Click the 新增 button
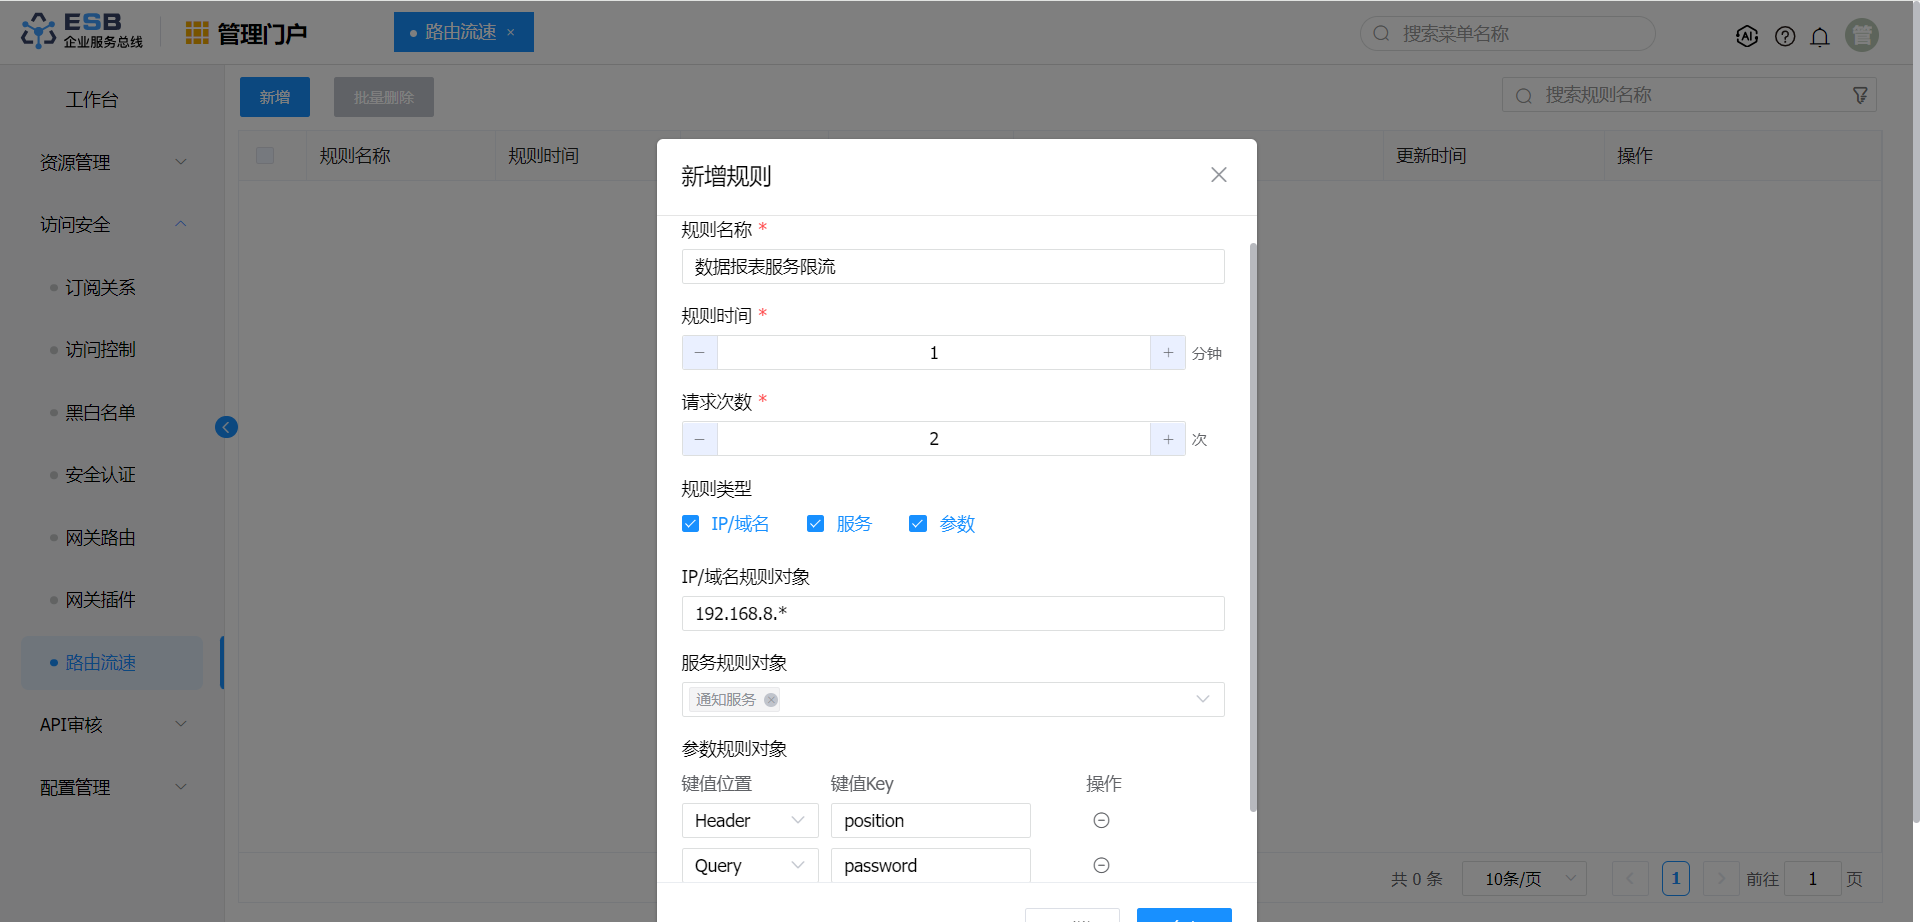Image resolution: width=1920 pixels, height=922 pixels. pyautogui.click(x=274, y=97)
